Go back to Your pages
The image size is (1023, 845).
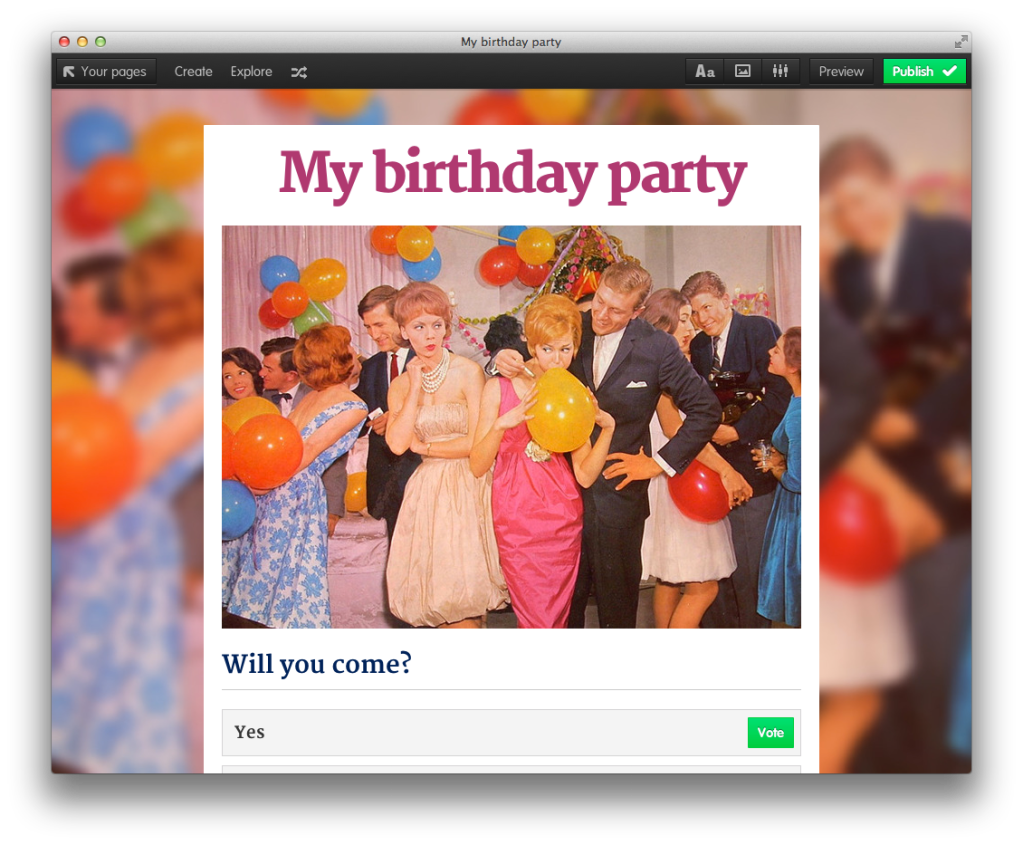coord(106,72)
